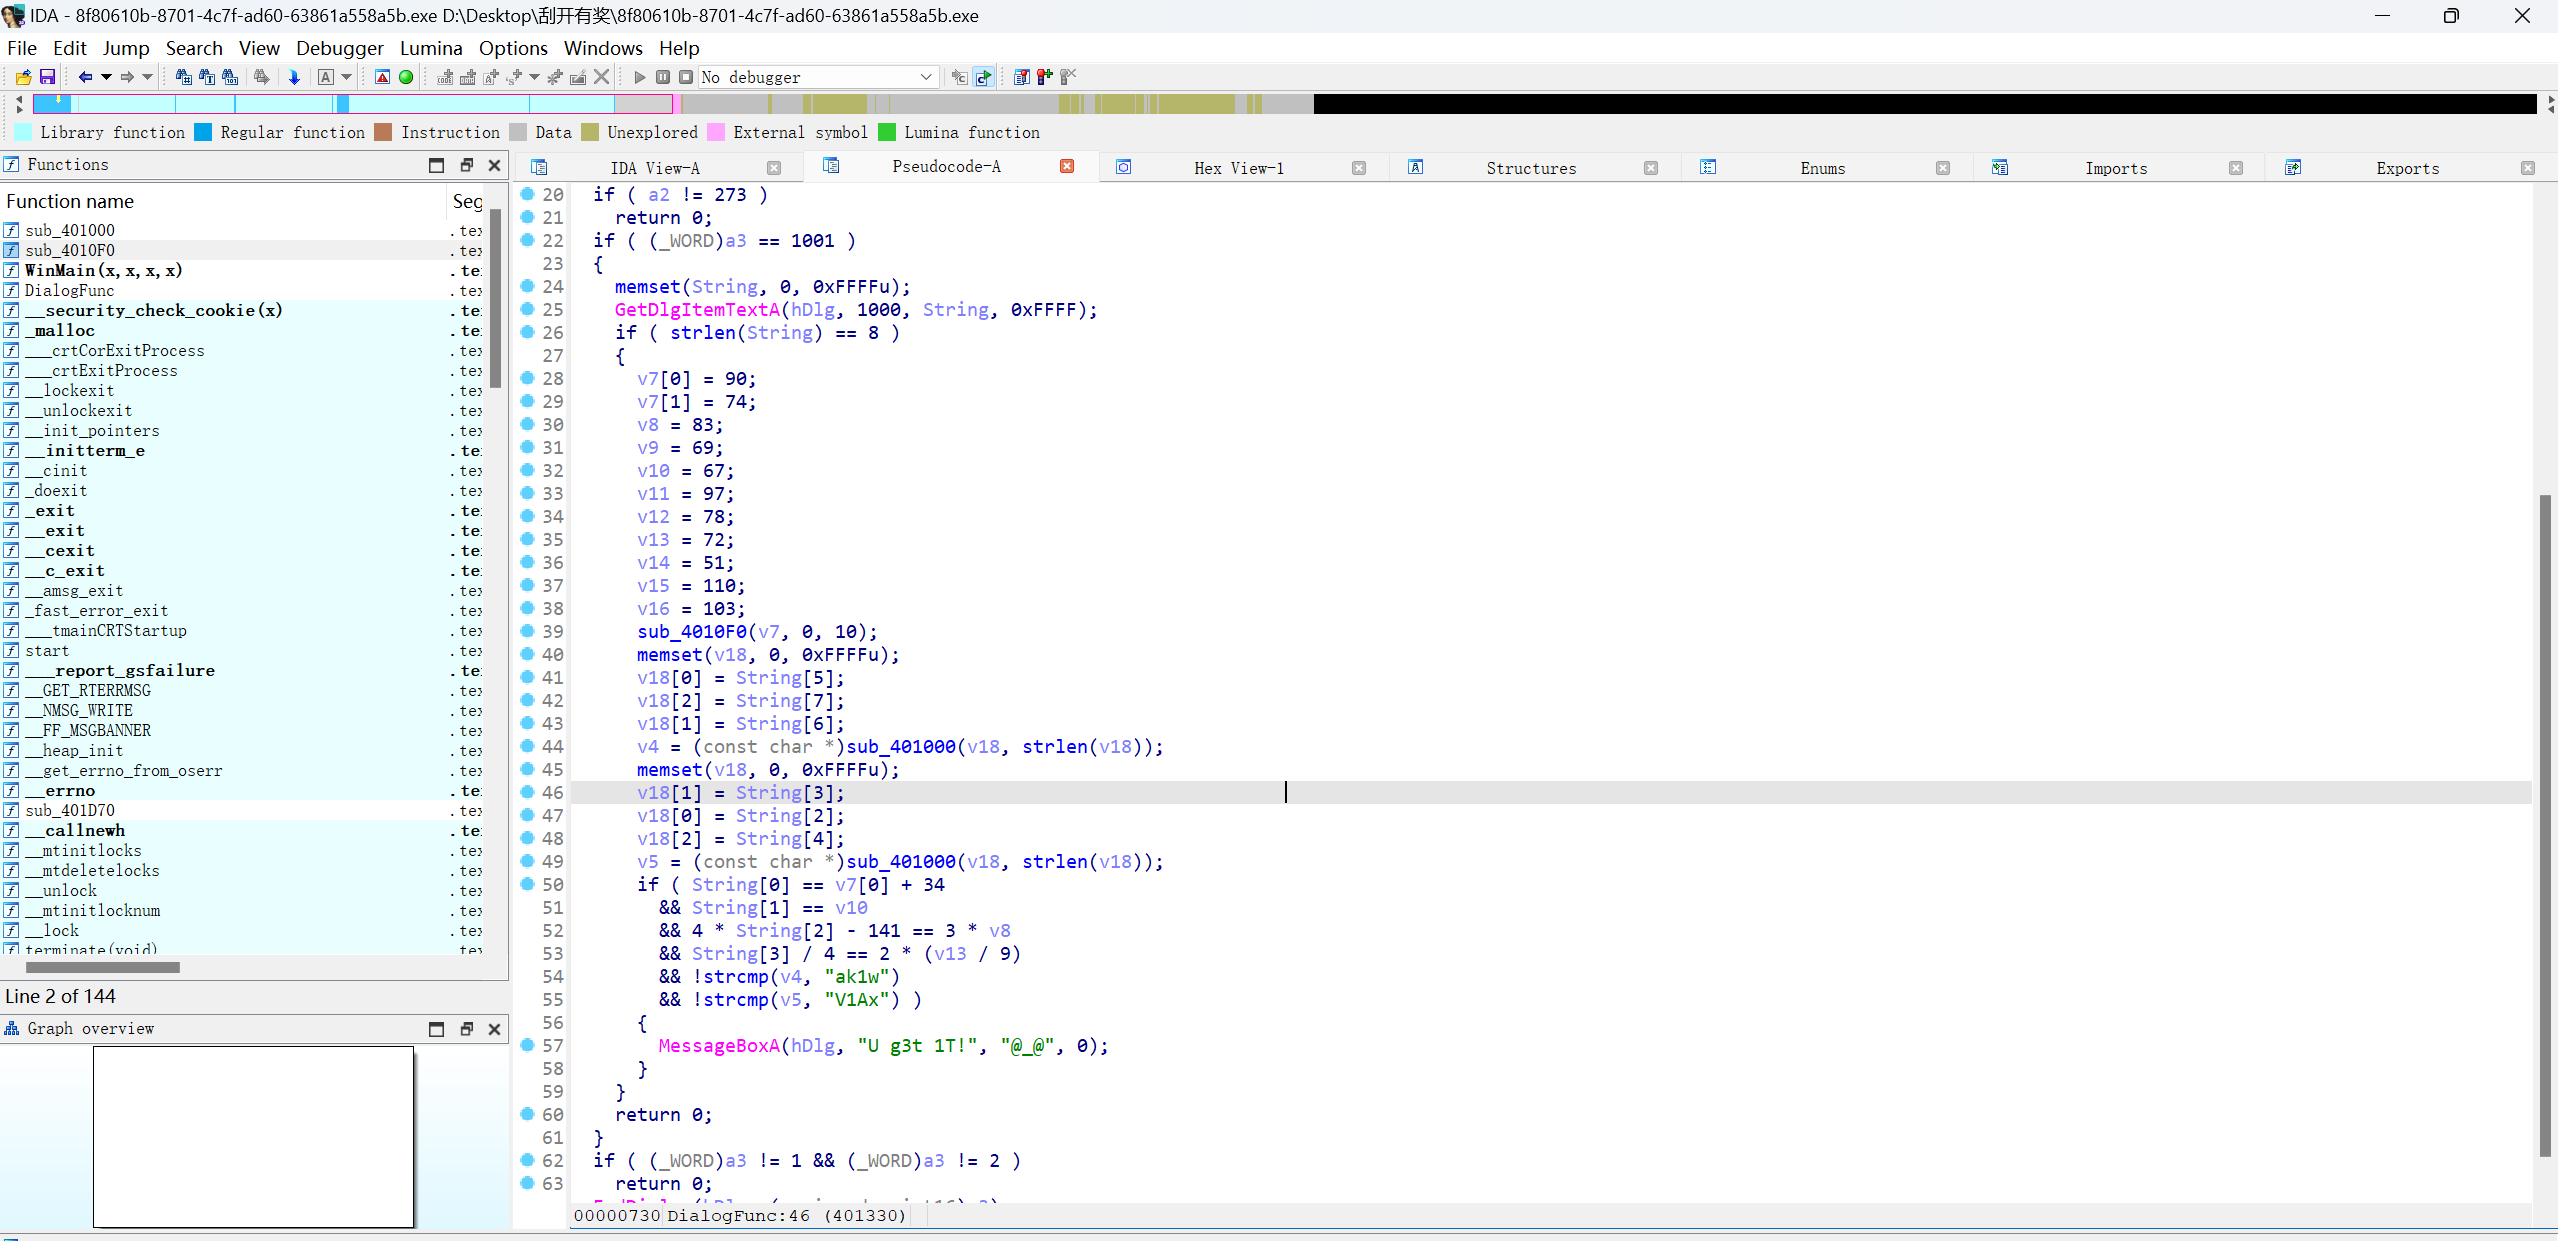Open back-navigation history dropdown arrow
The height and width of the screenshot is (1241, 2558).
(x=106, y=77)
